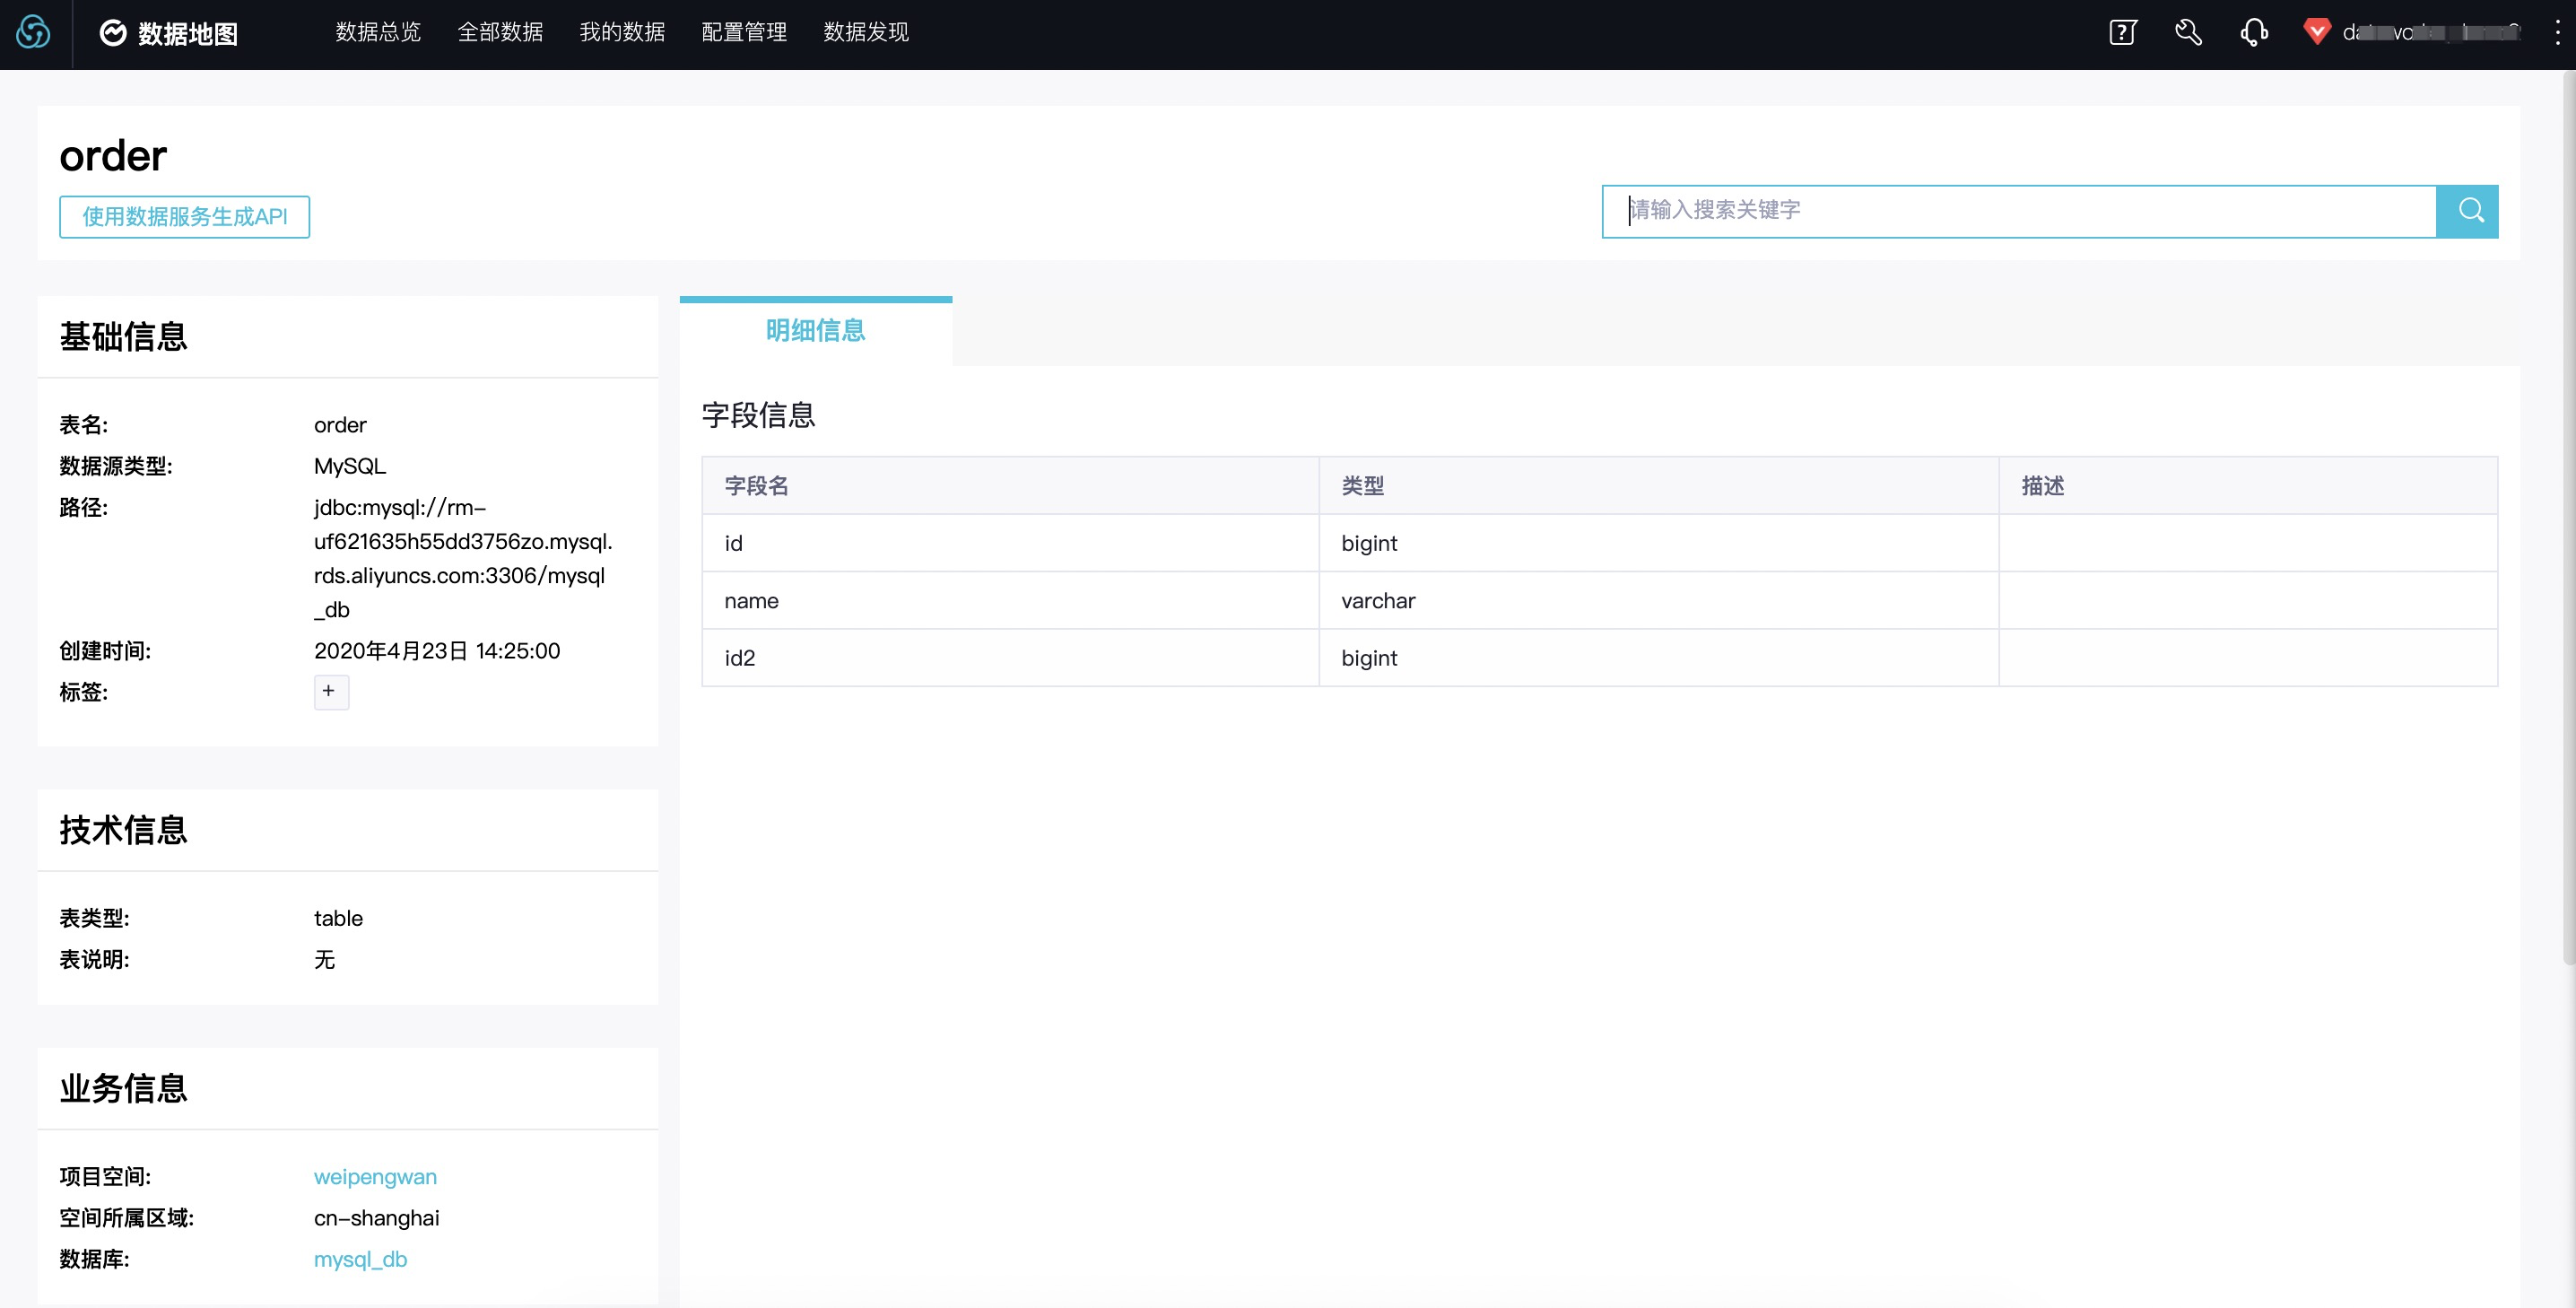
Task: Open the wrench settings icon
Action: pyautogui.click(x=2188, y=33)
